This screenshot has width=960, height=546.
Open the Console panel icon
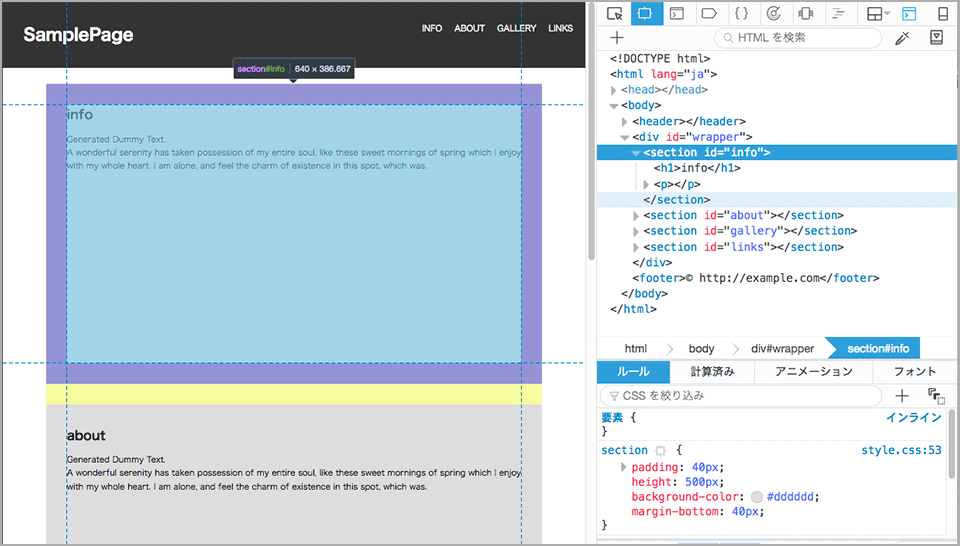677,13
